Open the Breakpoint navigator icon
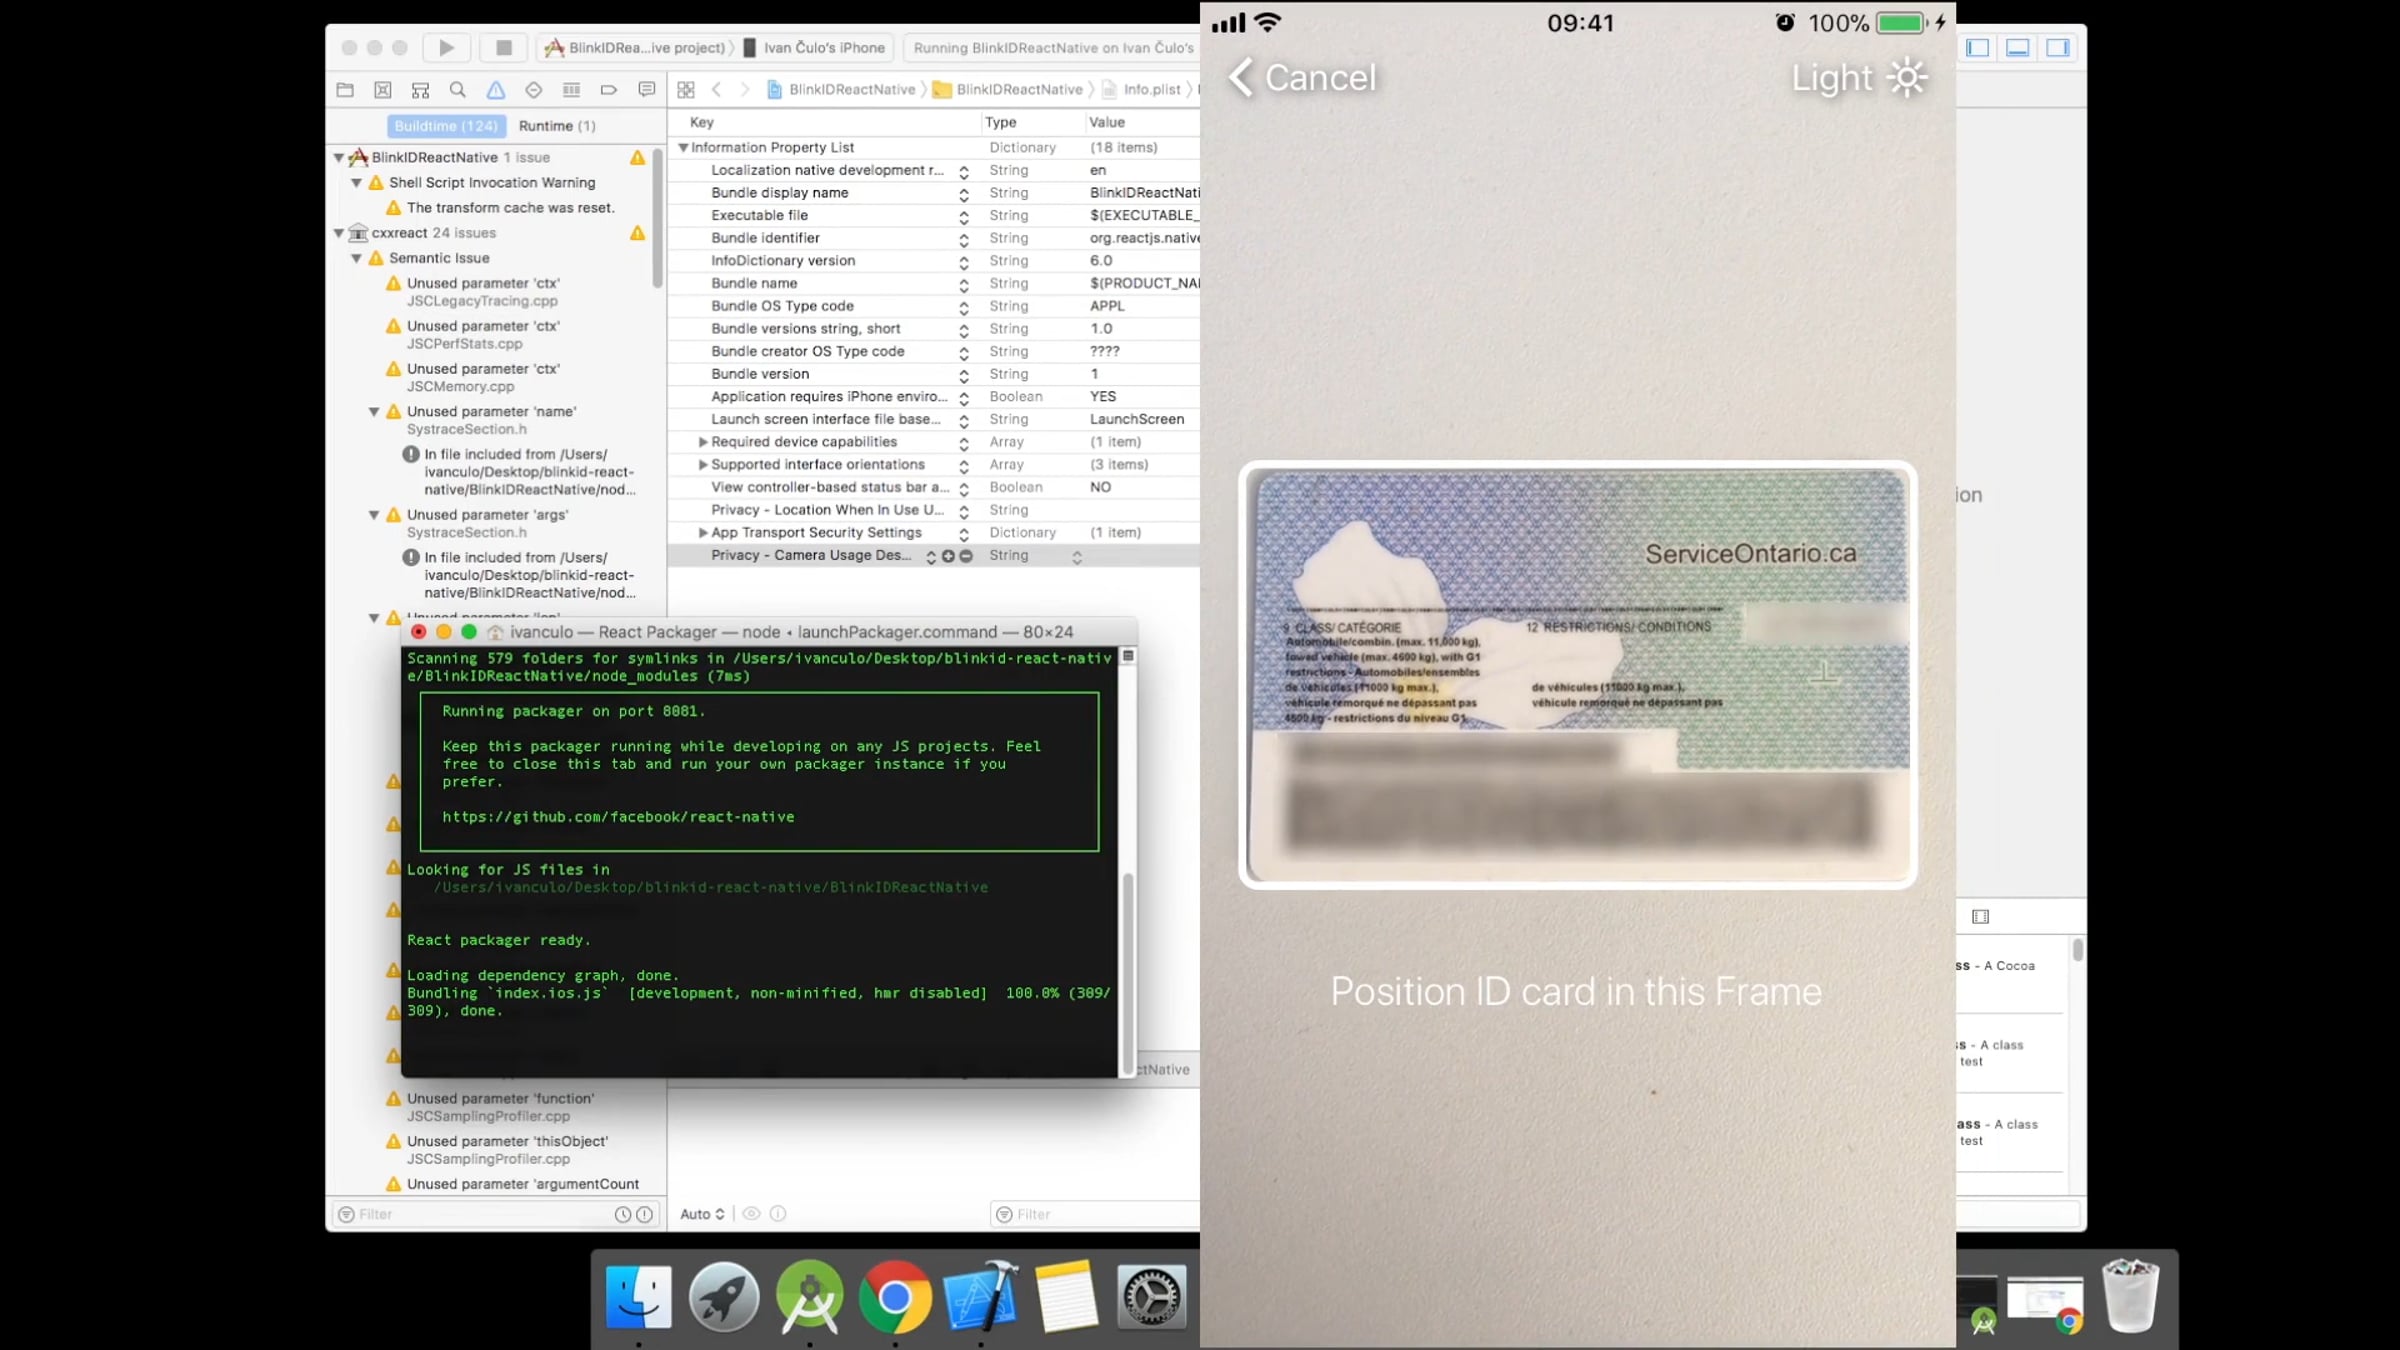 (609, 90)
